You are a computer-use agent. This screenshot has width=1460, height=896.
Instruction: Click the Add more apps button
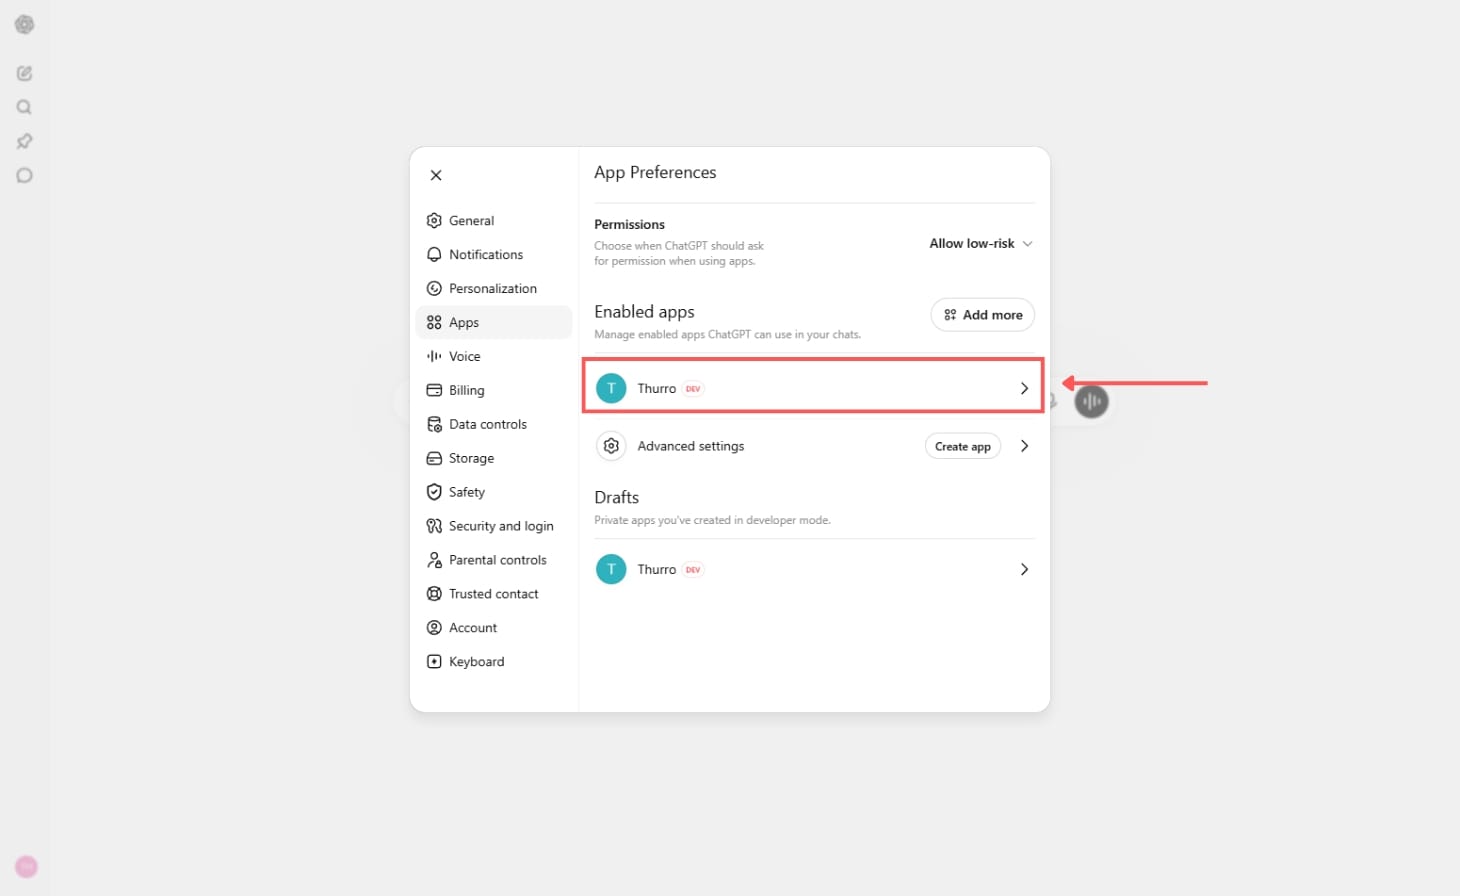pyautogui.click(x=983, y=315)
